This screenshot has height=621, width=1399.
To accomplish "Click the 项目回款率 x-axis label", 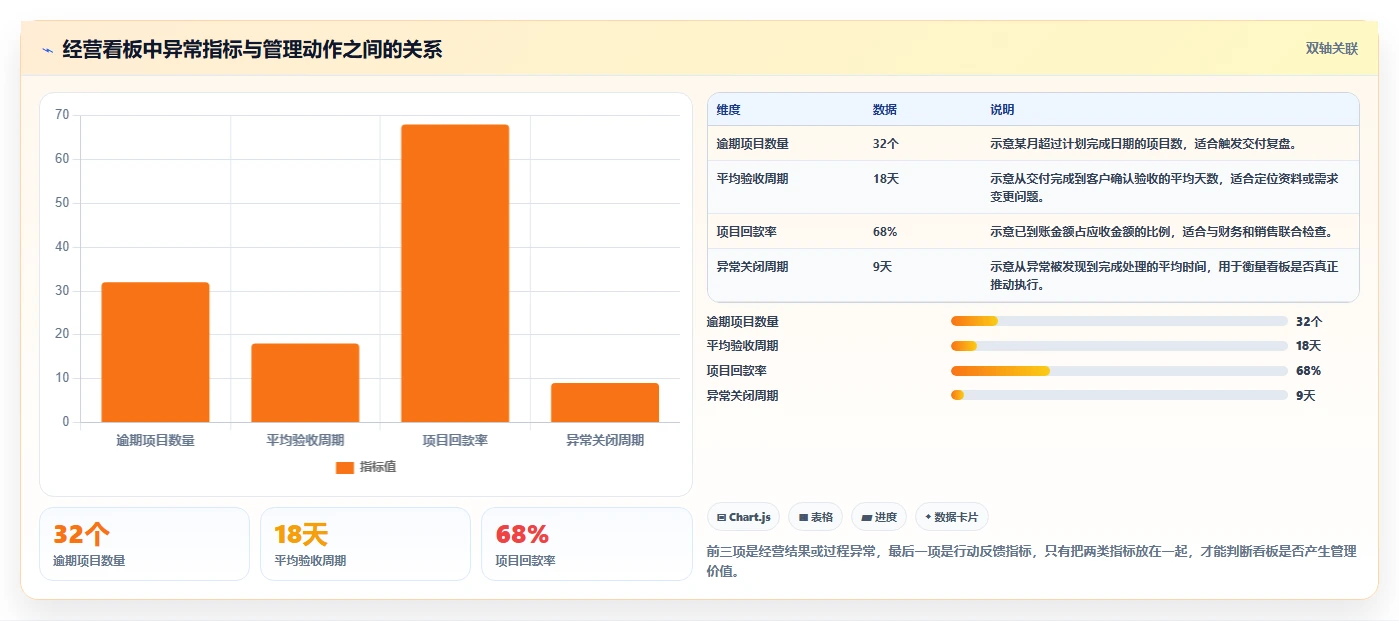I will click(x=455, y=440).
